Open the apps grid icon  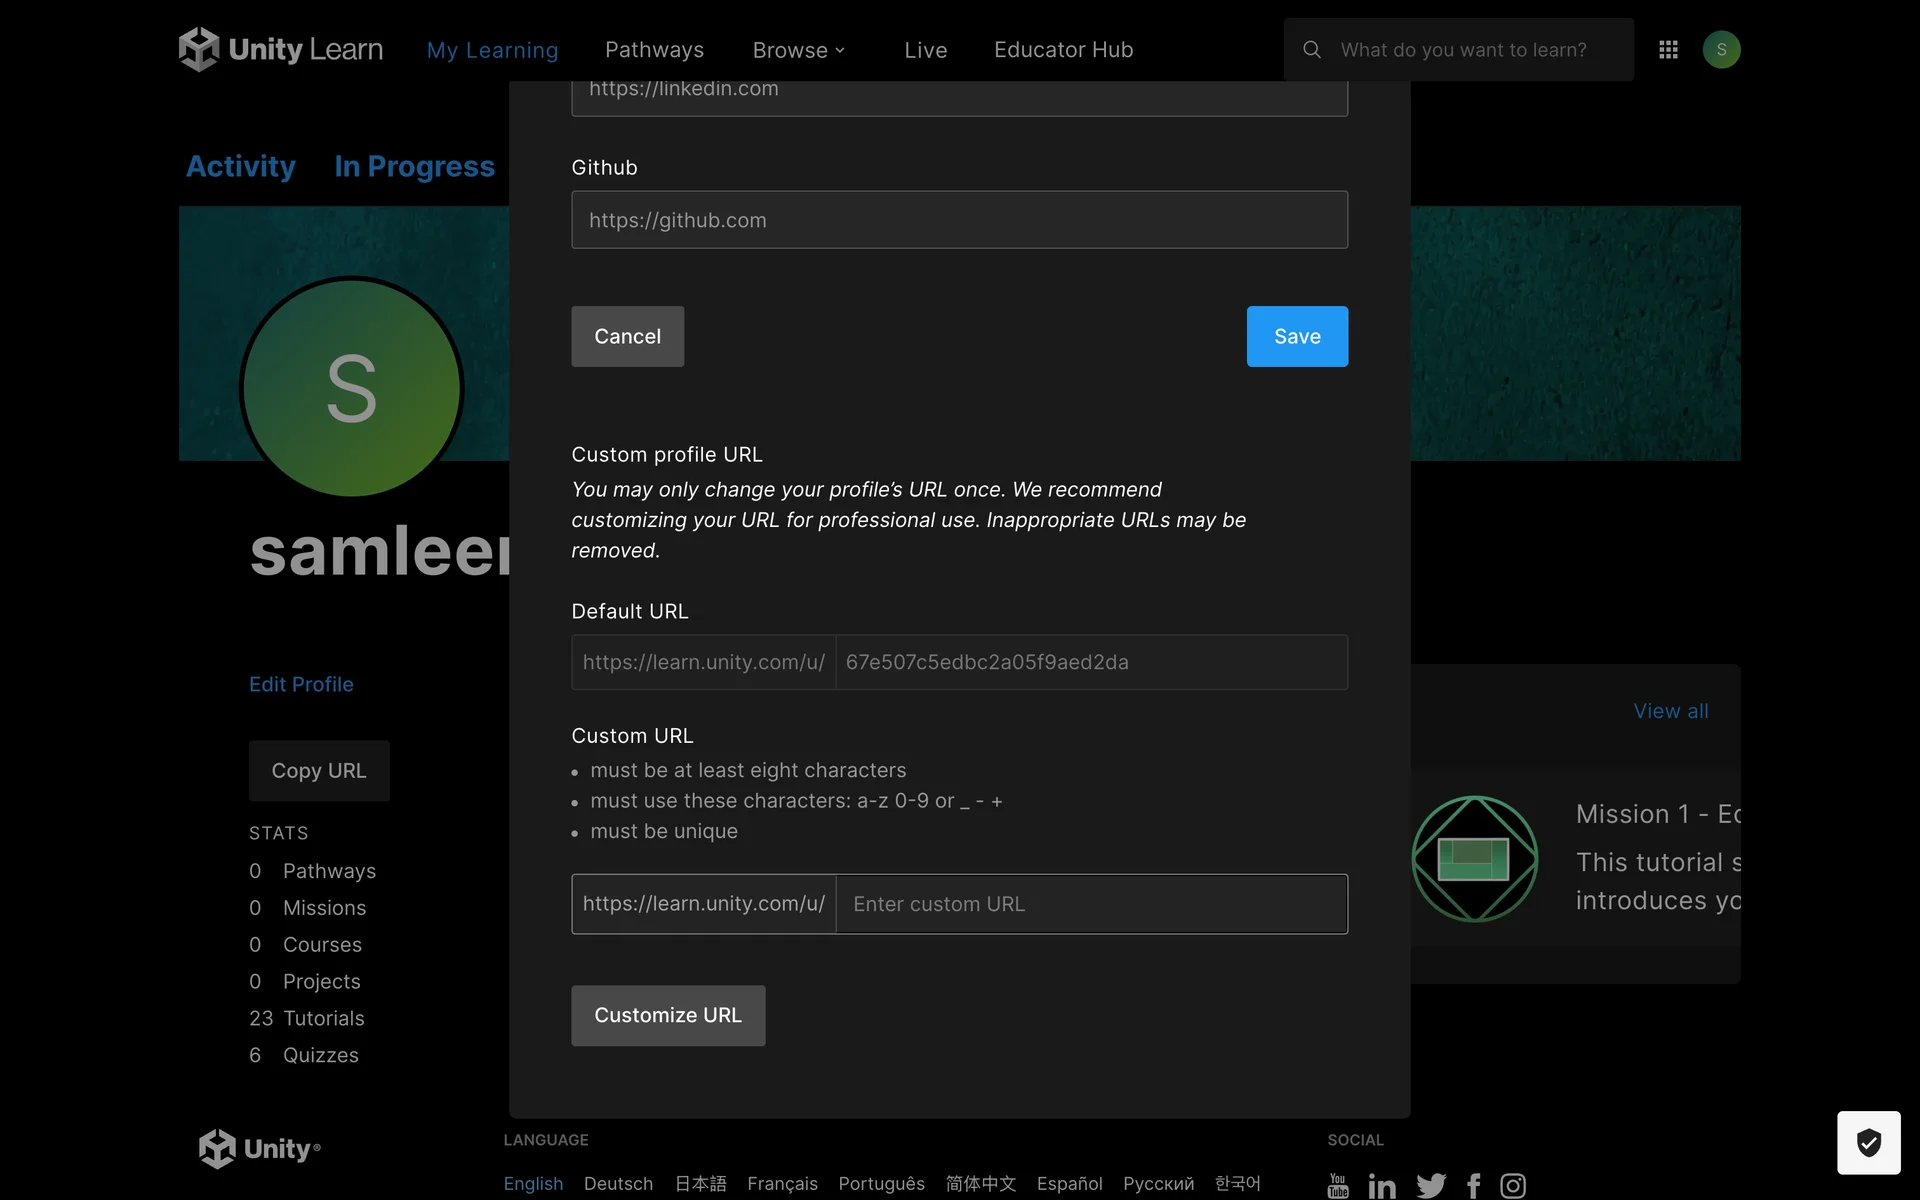click(x=1668, y=49)
